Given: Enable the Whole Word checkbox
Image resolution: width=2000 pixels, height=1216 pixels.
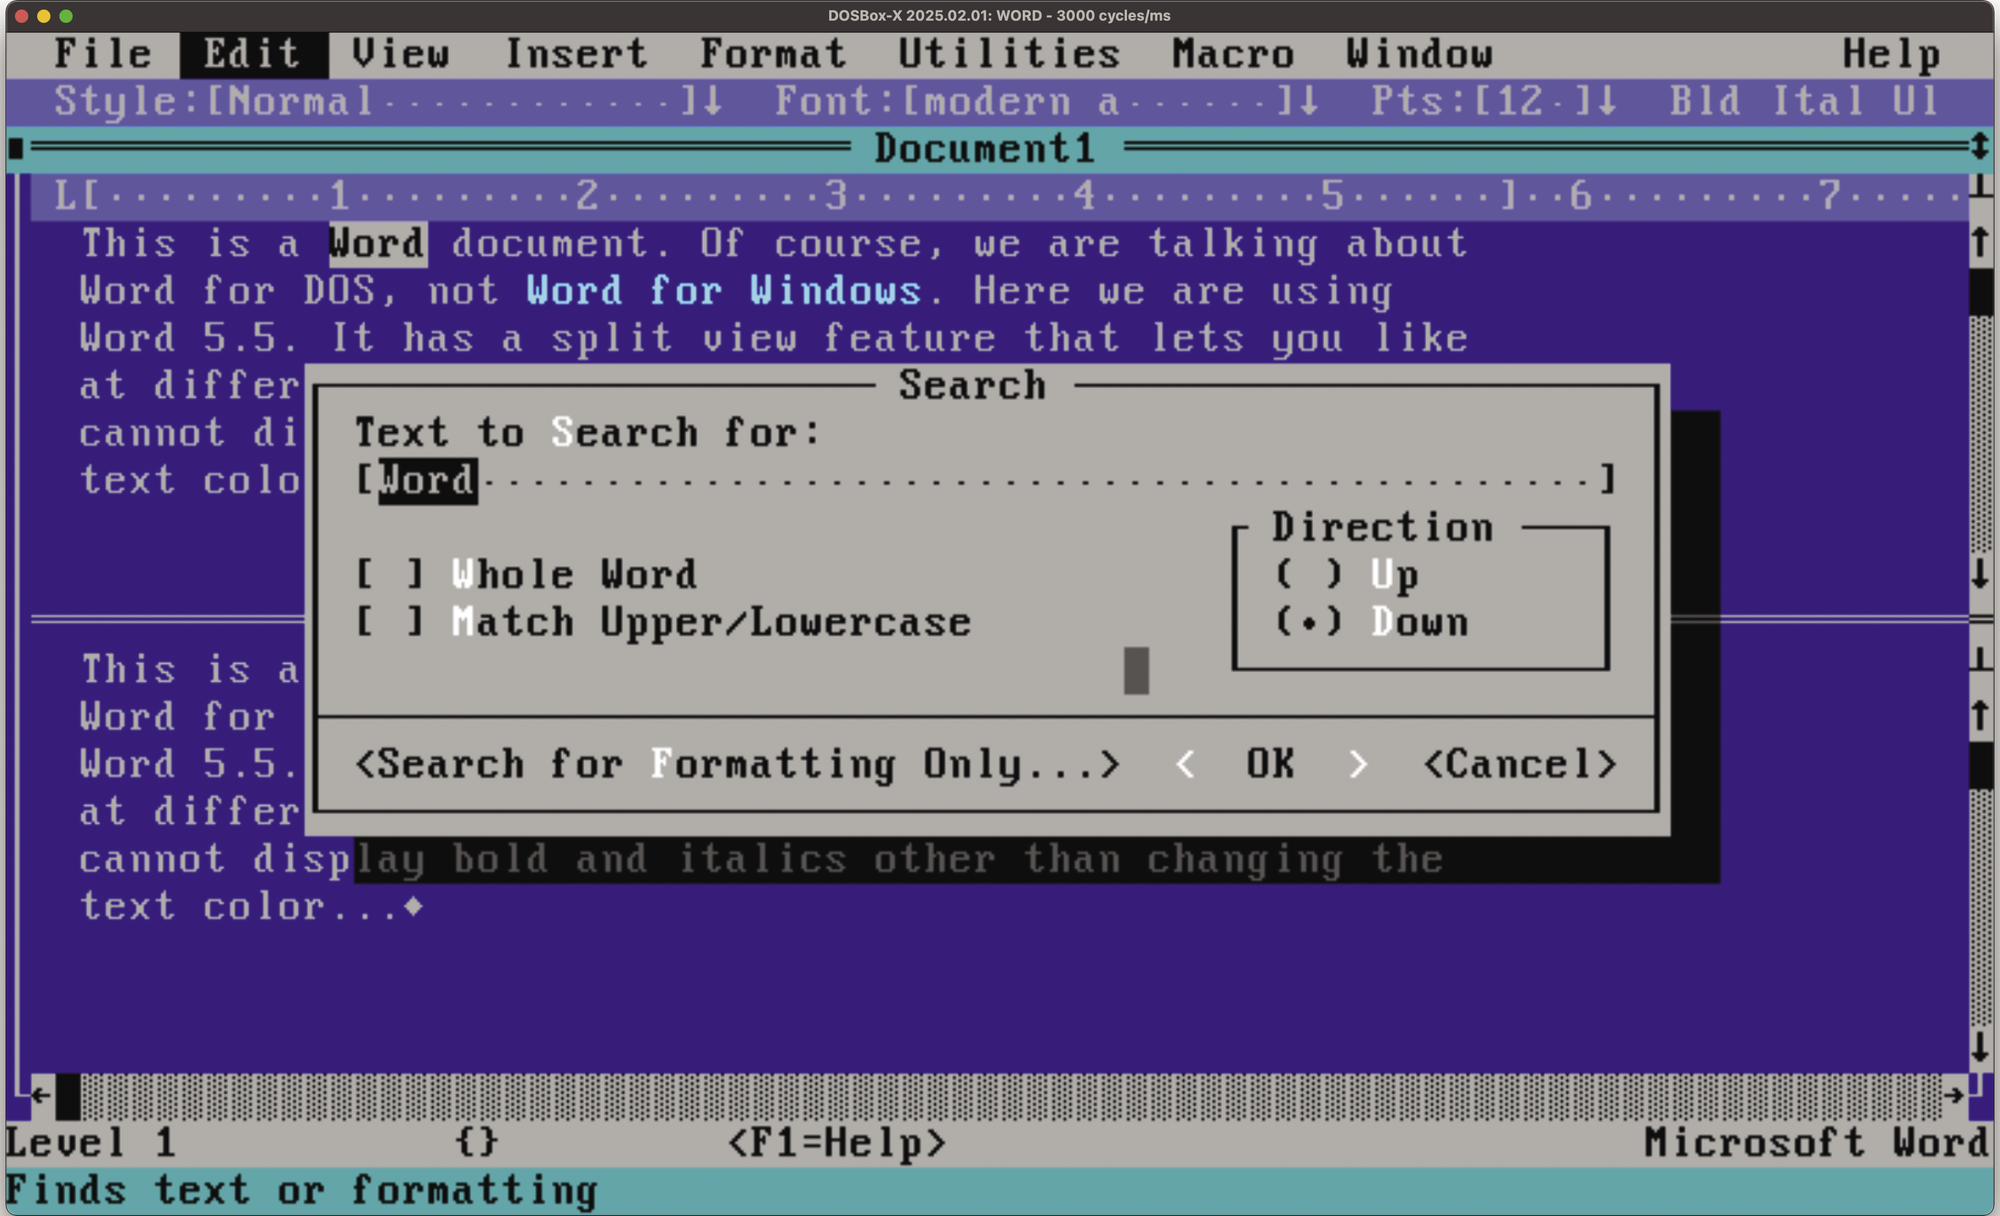Looking at the screenshot, I should pyautogui.click(x=391, y=575).
